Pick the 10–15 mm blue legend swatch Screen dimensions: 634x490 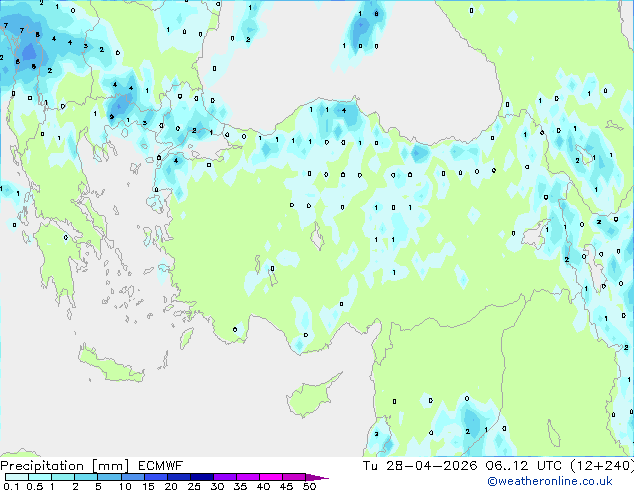(132, 477)
